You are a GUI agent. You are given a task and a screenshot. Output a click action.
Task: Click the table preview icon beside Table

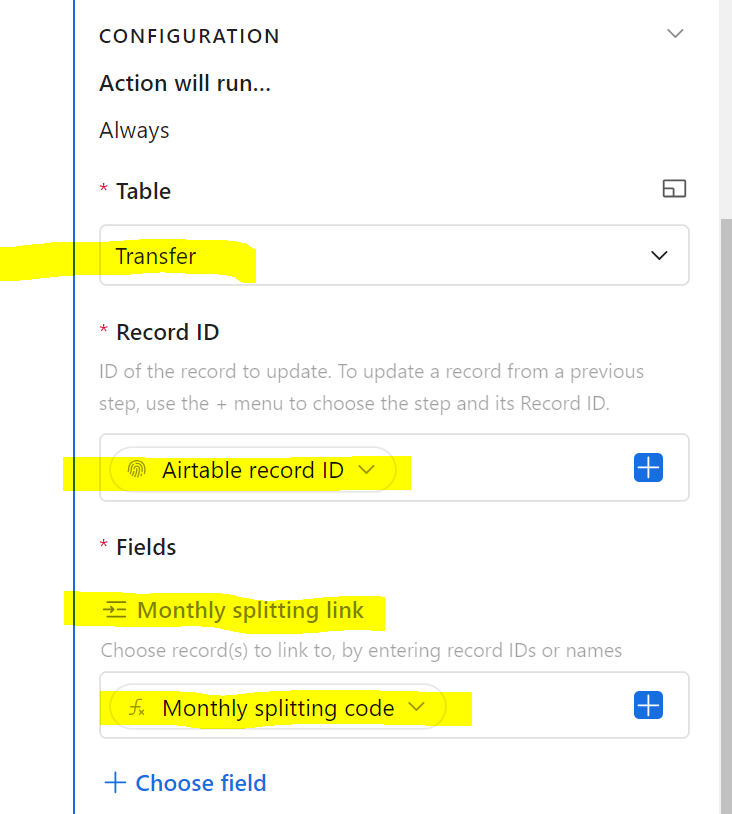(x=674, y=188)
